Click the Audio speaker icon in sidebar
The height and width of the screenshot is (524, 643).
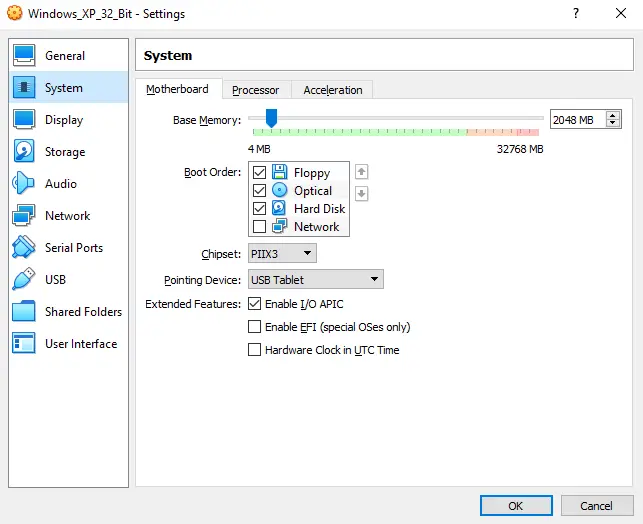[24, 183]
